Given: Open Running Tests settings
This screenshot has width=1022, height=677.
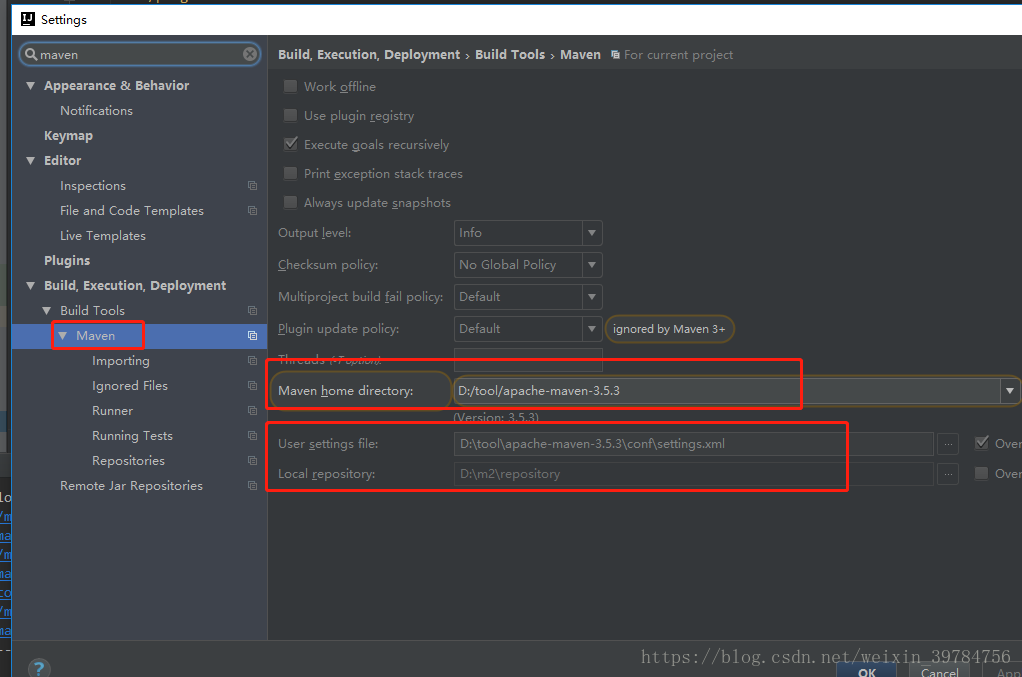Looking at the screenshot, I should pyautogui.click(x=132, y=436).
